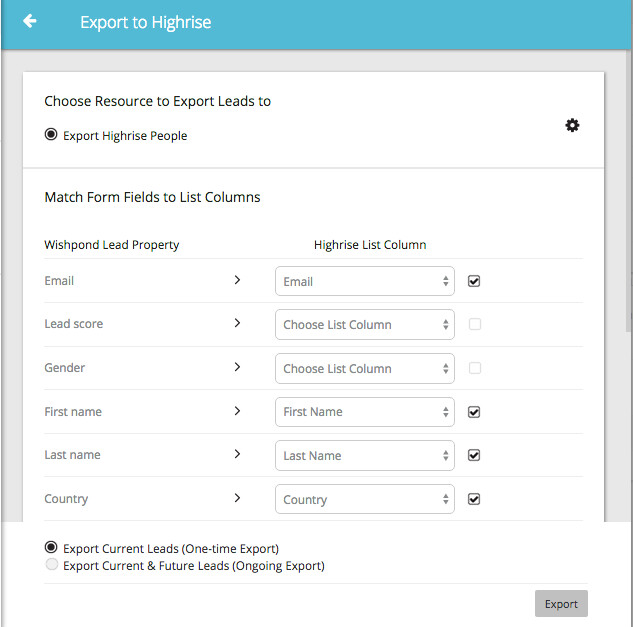This screenshot has width=633, height=627.
Task: Click Choose Resource to Export Leads to heading
Action: (x=157, y=101)
